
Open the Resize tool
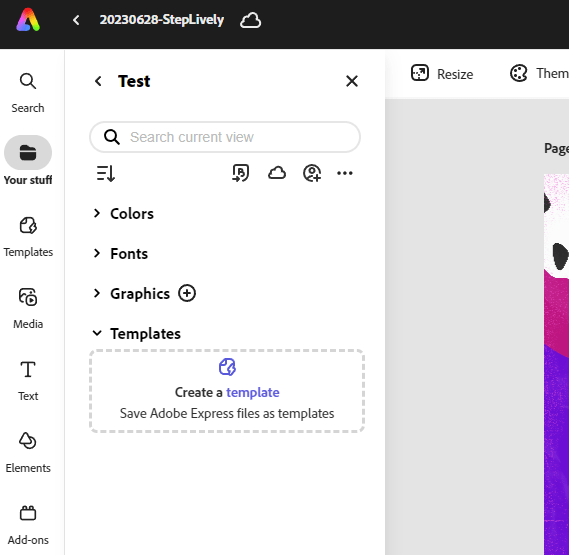click(442, 74)
